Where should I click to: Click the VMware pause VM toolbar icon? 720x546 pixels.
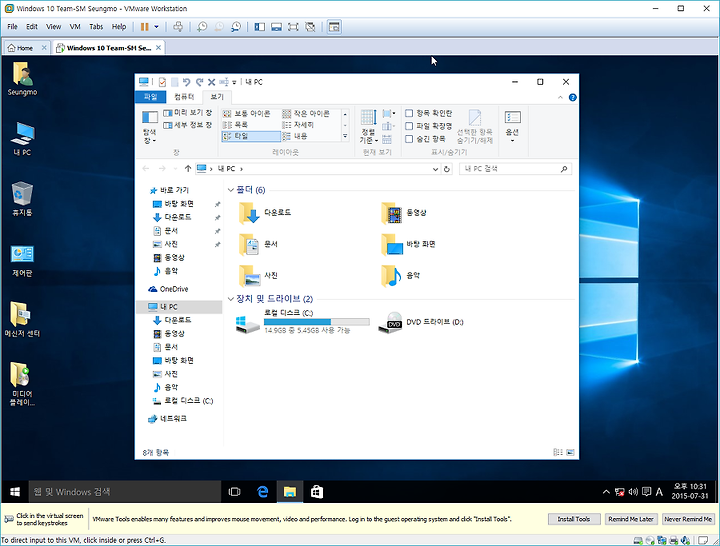(x=144, y=27)
